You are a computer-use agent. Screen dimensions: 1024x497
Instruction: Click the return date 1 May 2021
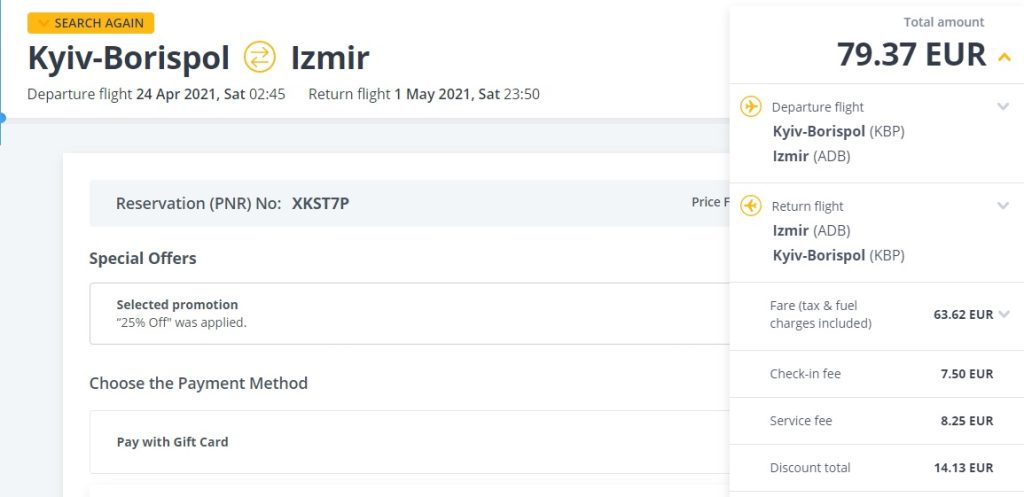pyautogui.click(x=446, y=95)
